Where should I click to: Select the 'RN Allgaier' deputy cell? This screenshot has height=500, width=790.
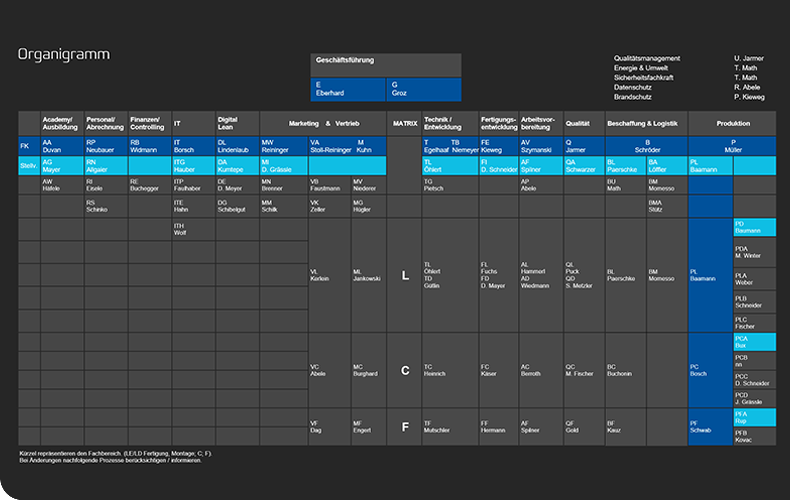[x=106, y=165]
